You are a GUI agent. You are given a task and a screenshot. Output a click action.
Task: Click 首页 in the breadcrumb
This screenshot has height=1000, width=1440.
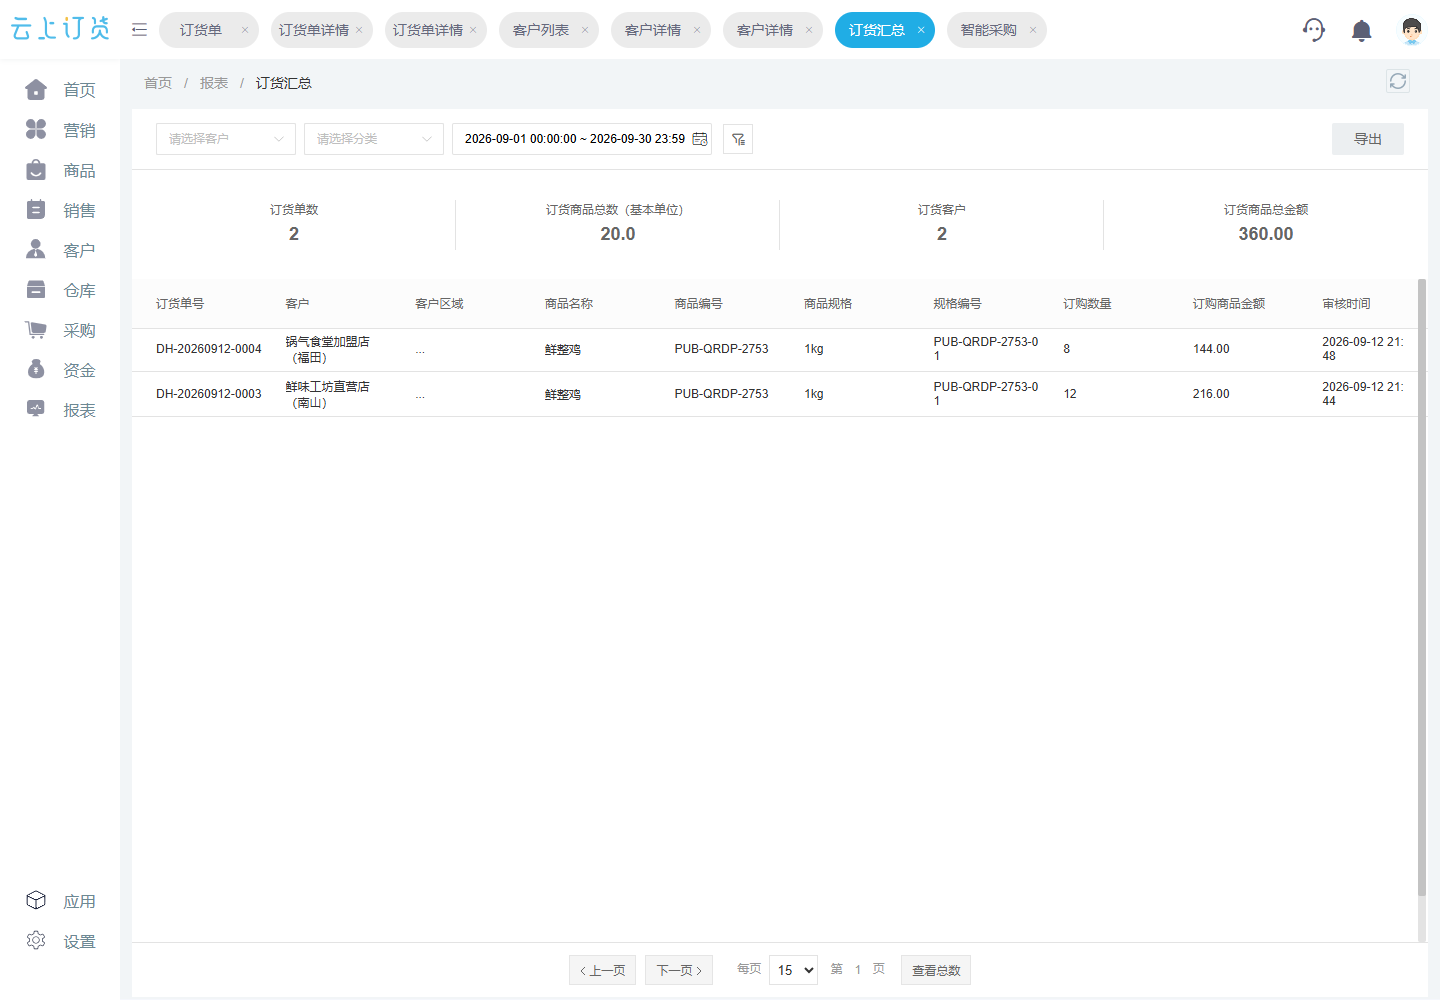[x=158, y=83]
